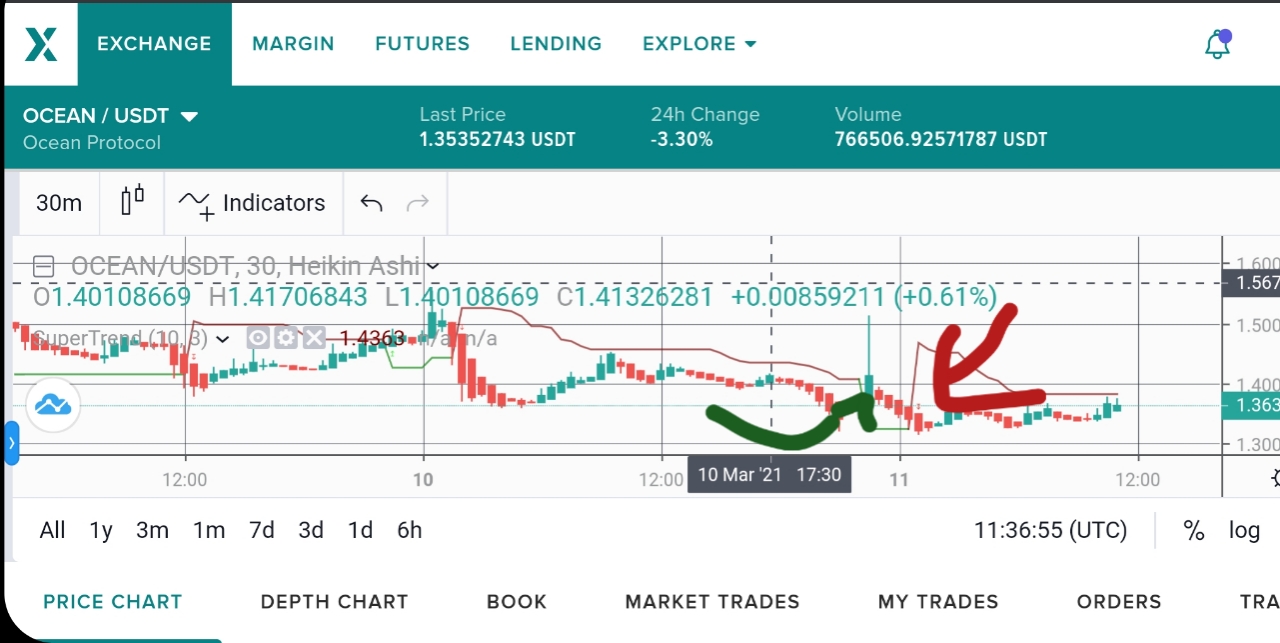This screenshot has width=1280, height=643.
Task: Change the 30m timeframe interval
Action: [x=59, y=203]
